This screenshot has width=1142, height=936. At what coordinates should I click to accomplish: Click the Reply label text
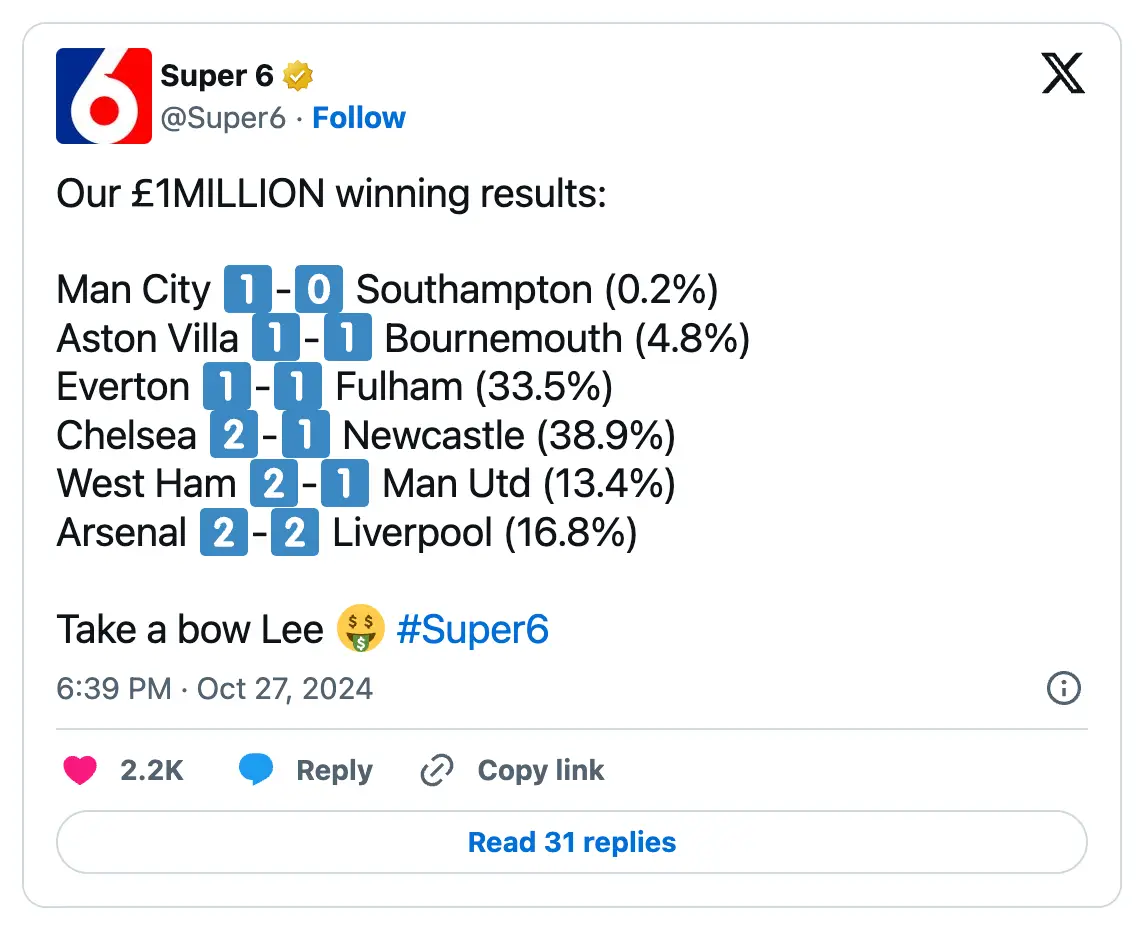[335, 770]
